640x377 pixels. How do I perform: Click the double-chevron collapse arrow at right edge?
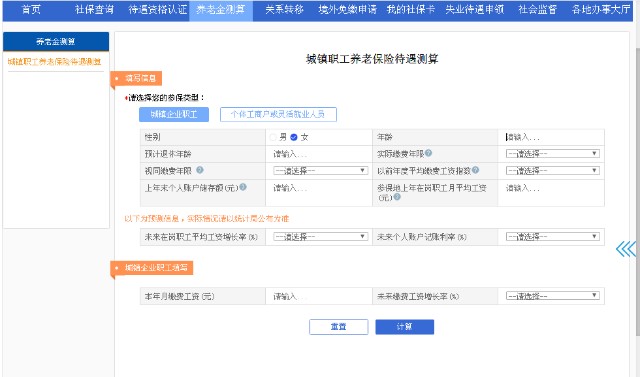[626, 248]
